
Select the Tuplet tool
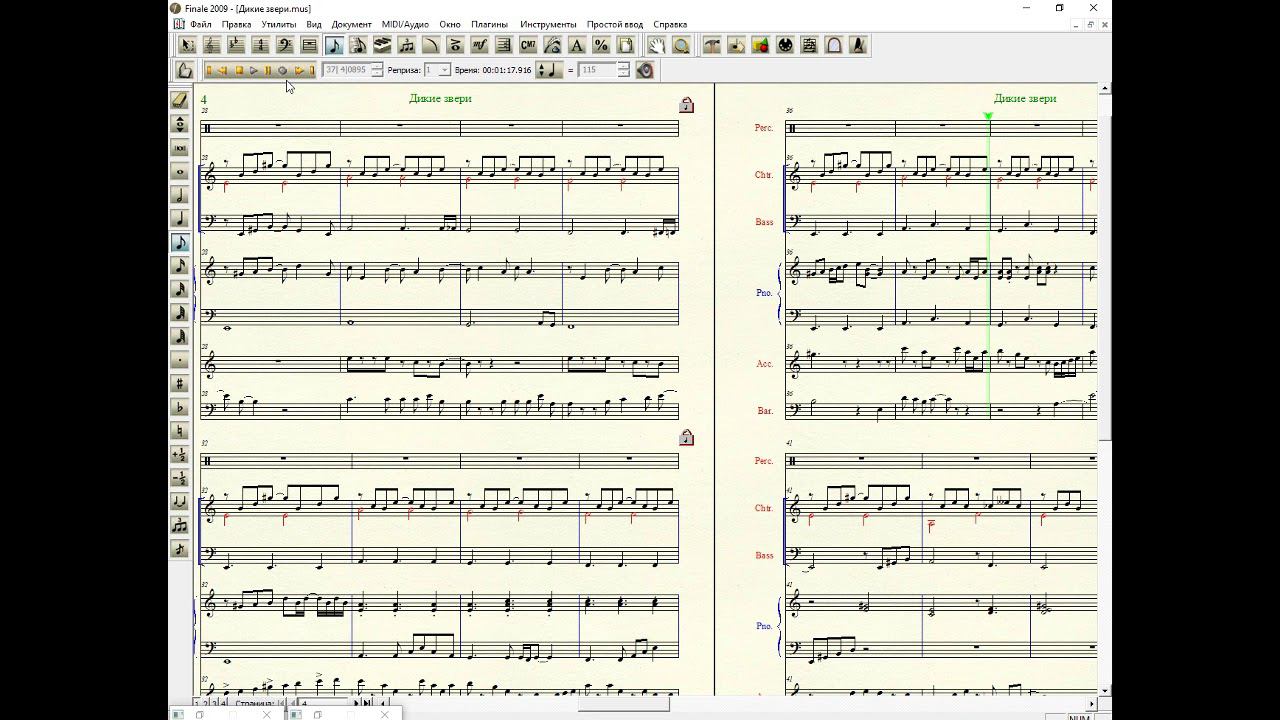click(x=407, y=45)
